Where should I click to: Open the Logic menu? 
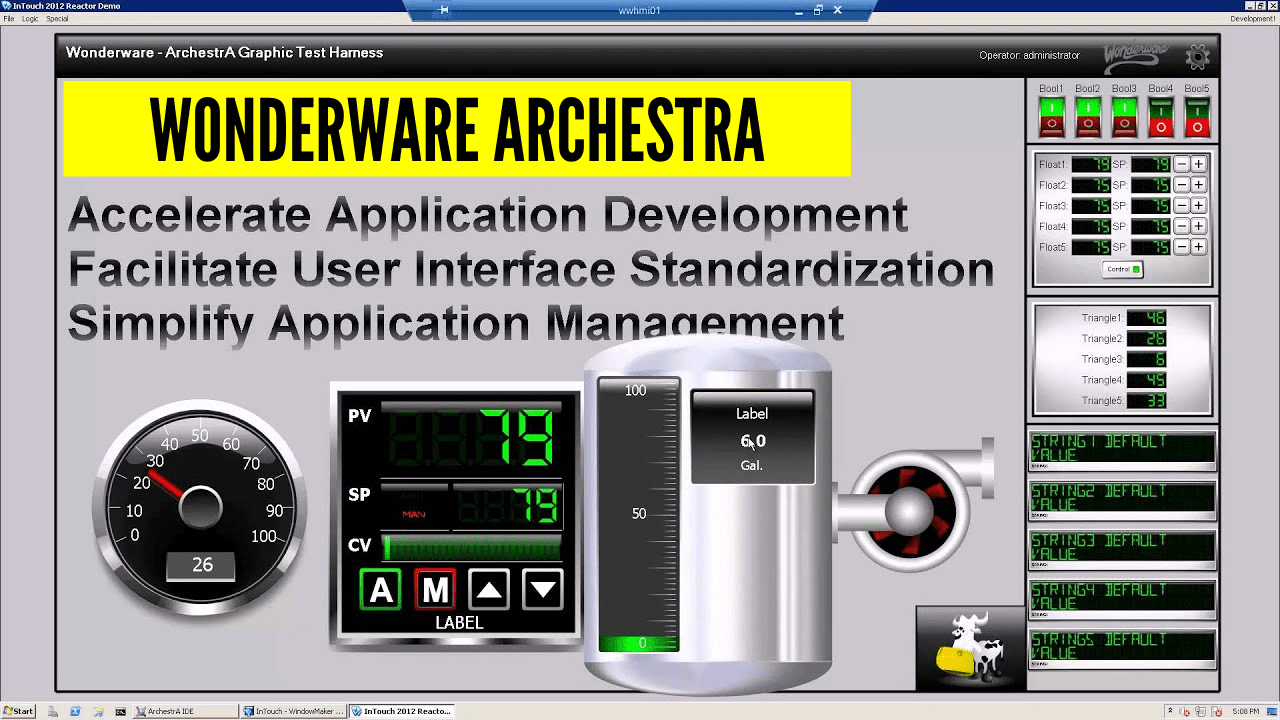tap(30, 19)
